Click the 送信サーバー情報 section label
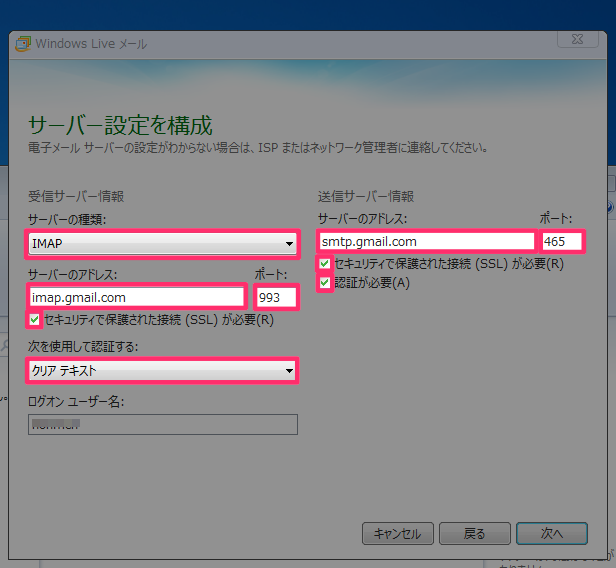This screenshot has height=568, width=616. coord(366,196)
